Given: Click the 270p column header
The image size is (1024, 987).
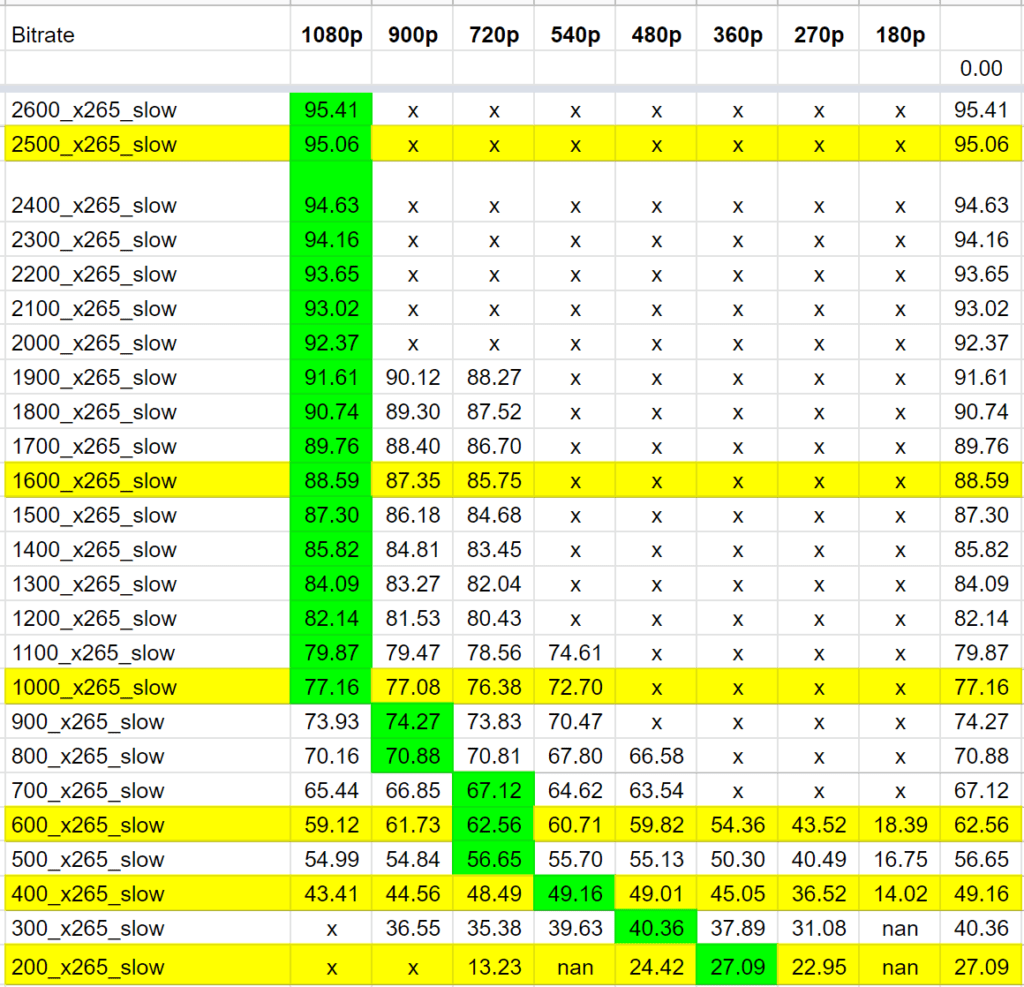Looking at the screenshot, I should coord(817,35).
